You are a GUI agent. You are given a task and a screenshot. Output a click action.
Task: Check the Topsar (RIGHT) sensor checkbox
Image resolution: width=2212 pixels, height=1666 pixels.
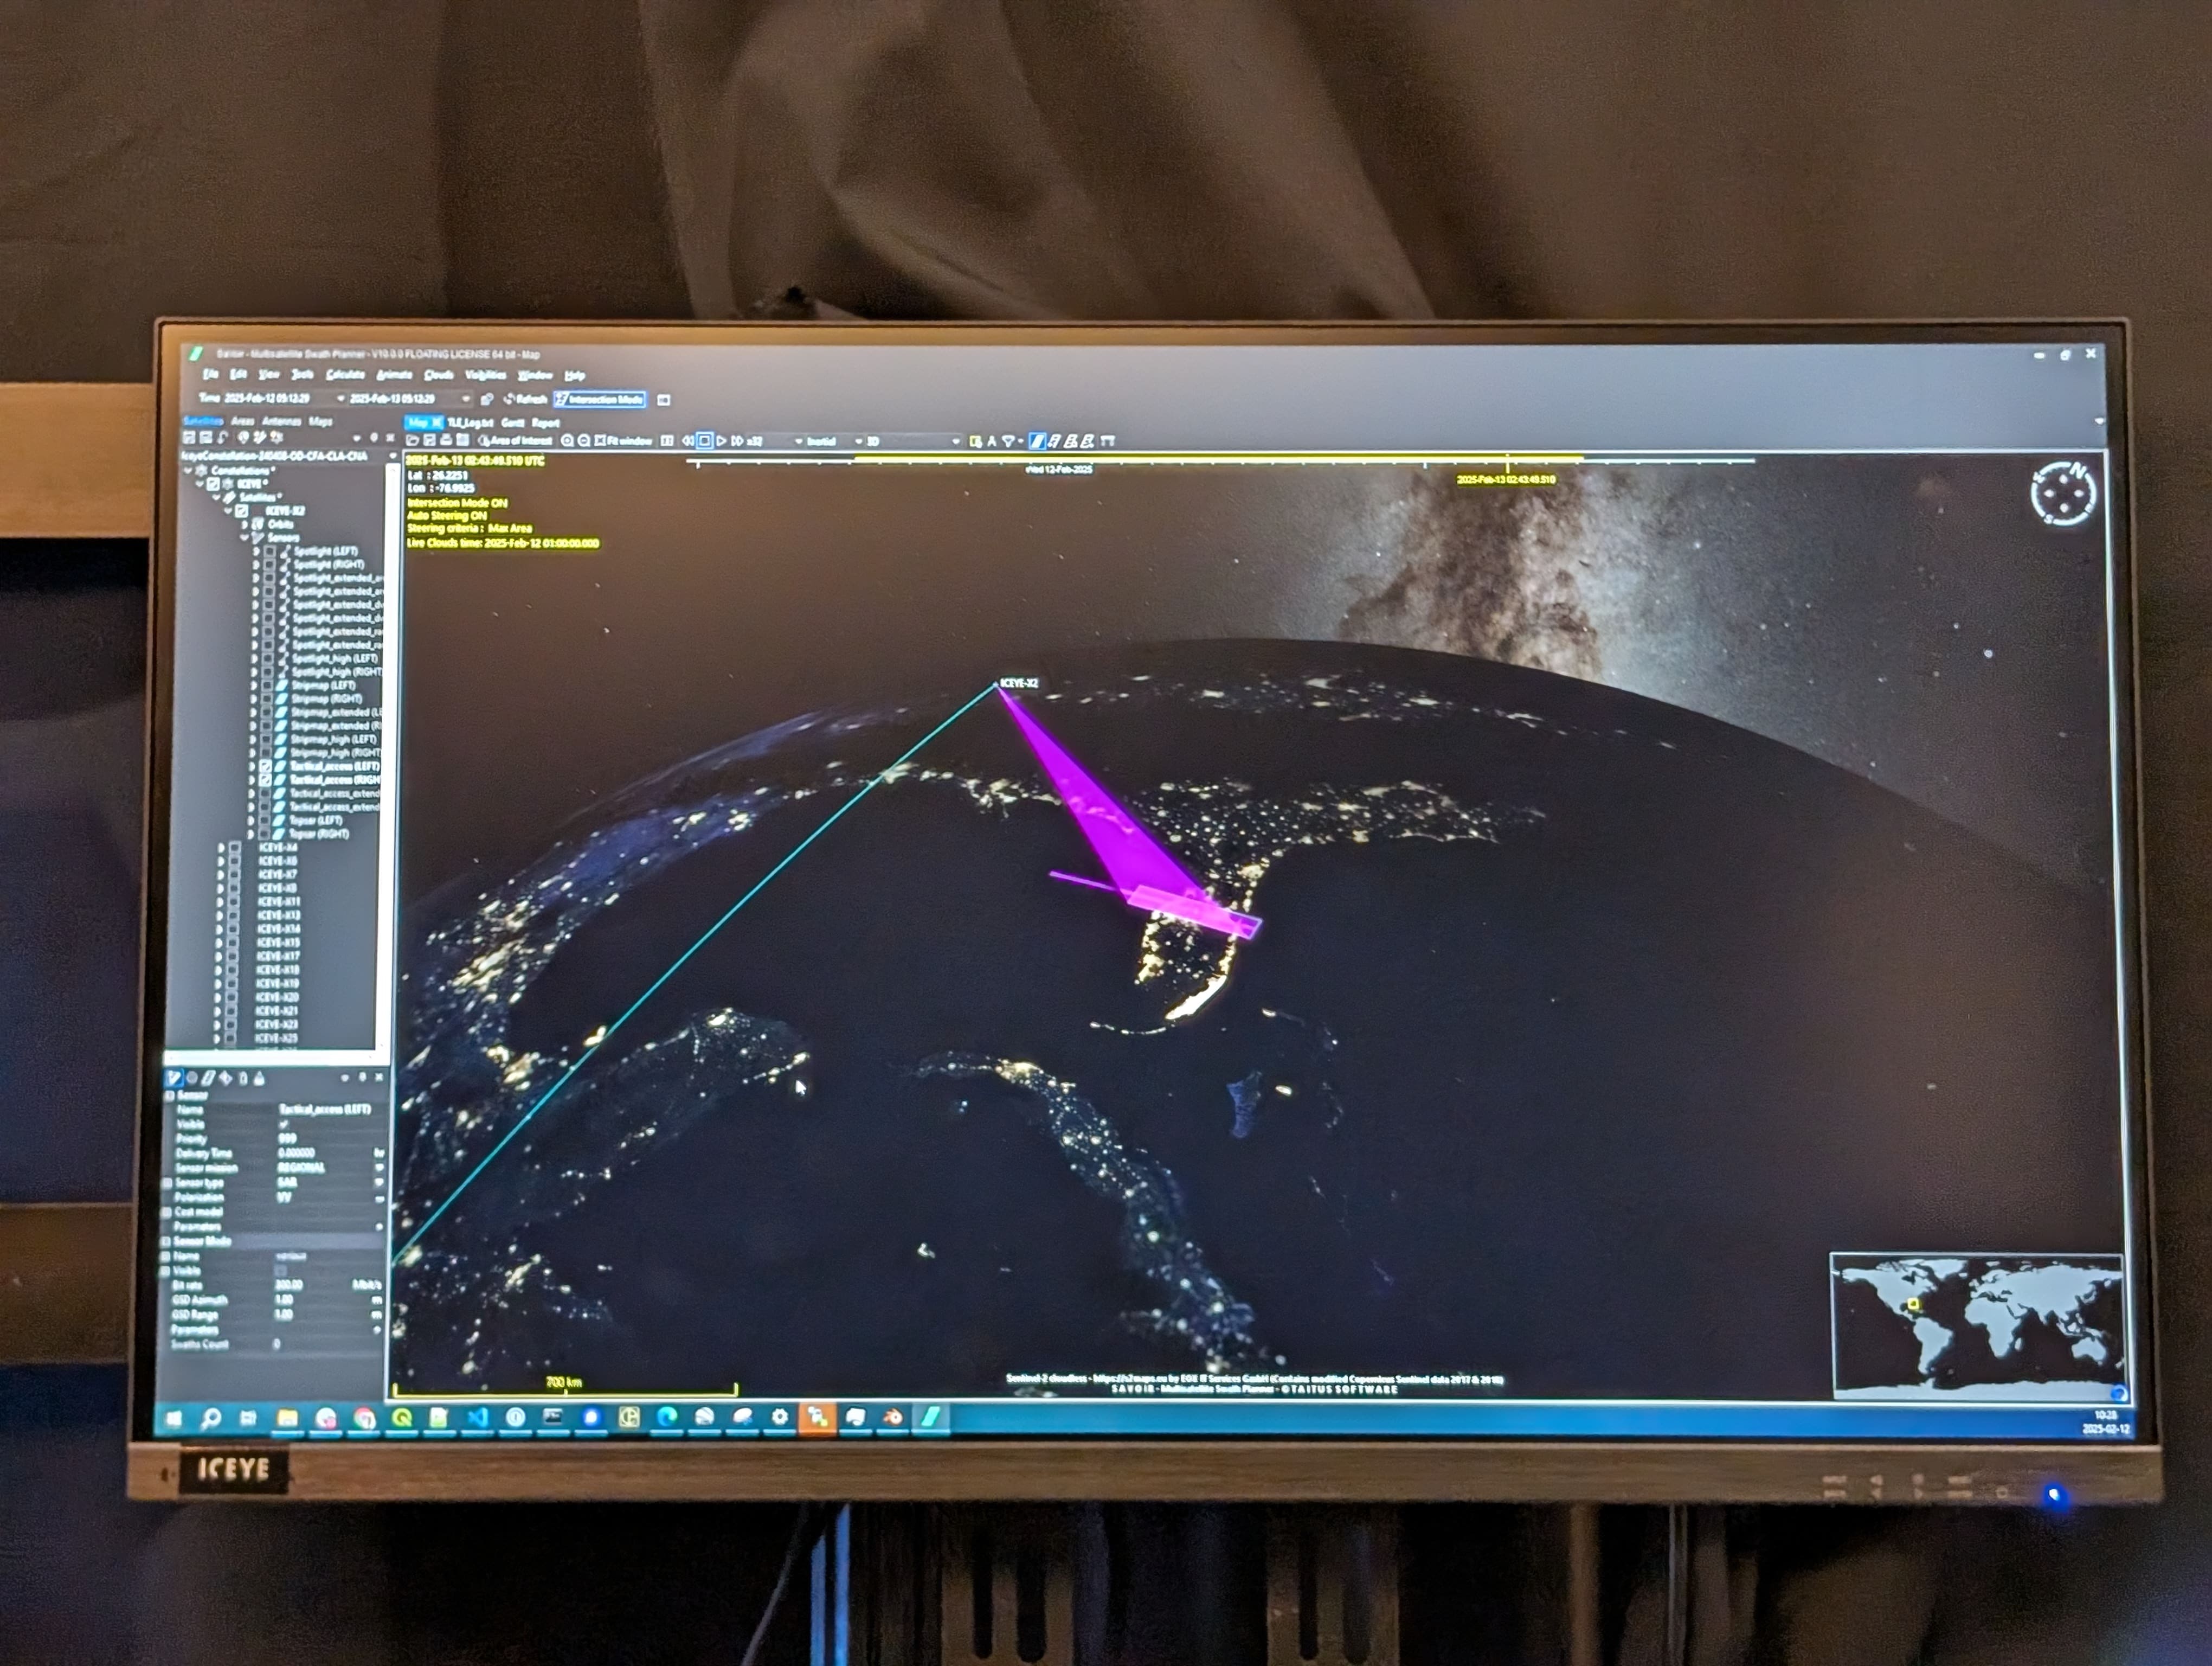pos(265,834)
